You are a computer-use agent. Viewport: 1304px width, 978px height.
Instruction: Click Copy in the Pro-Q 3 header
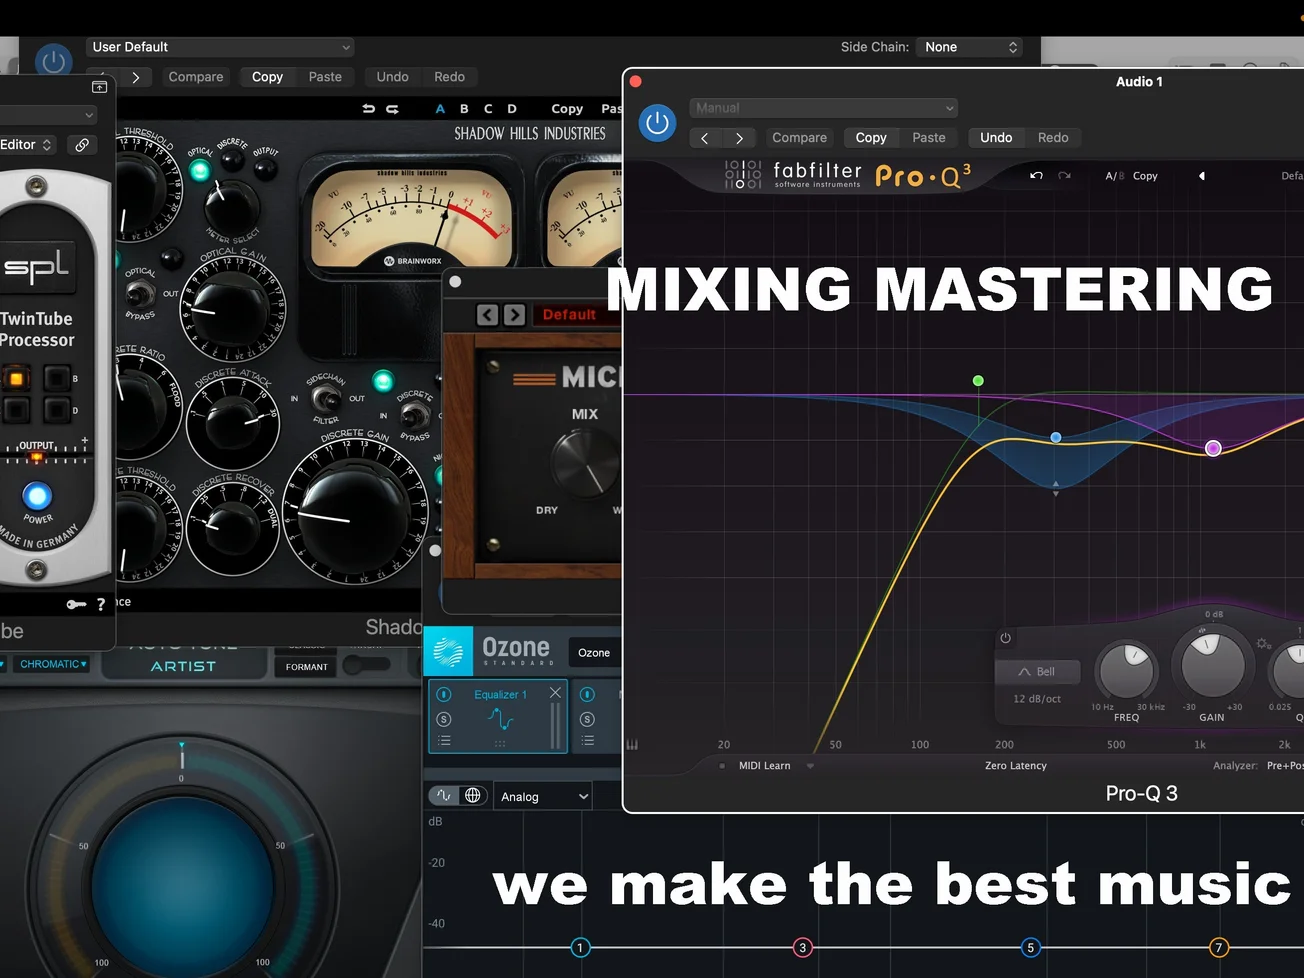point(871,138)
